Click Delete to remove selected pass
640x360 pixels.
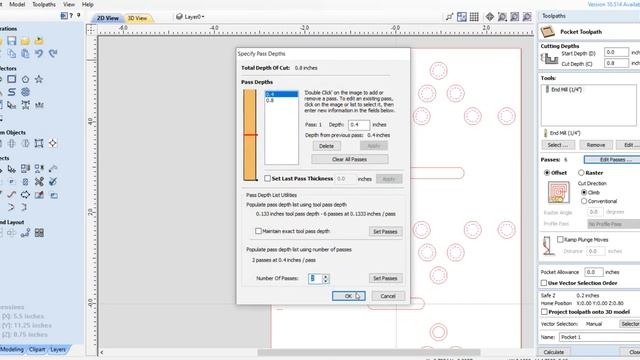327,146
